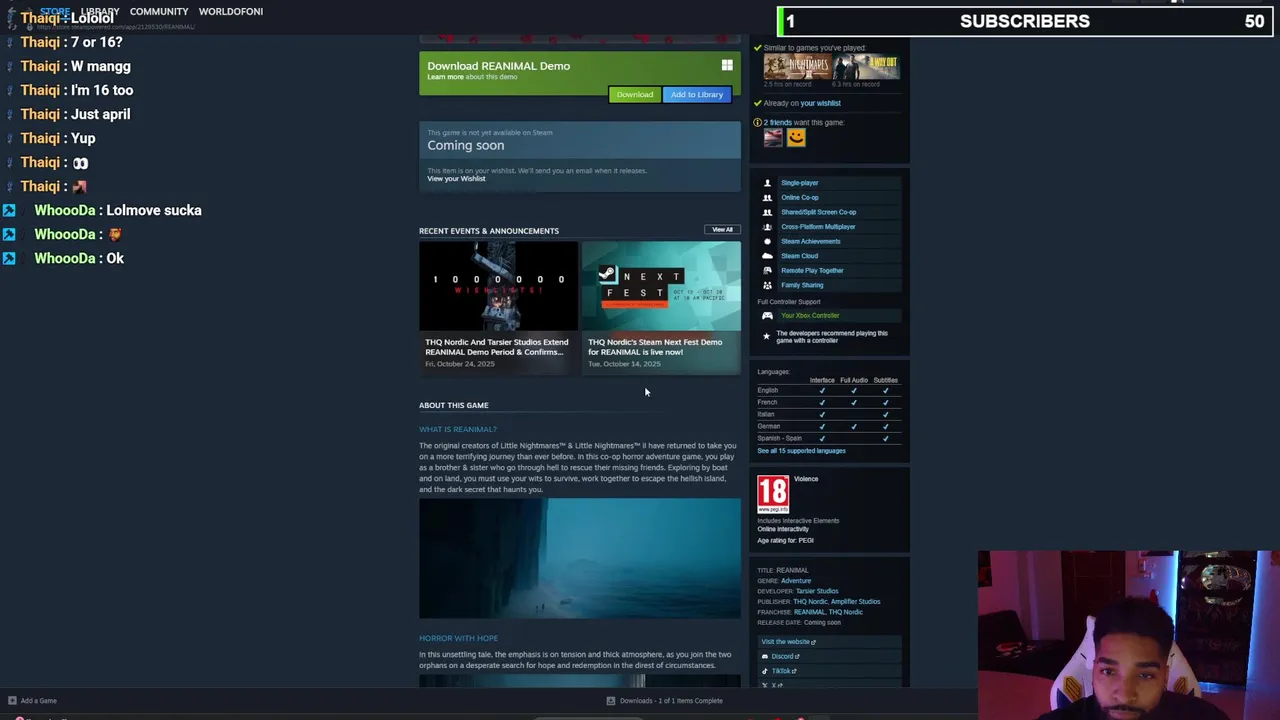
Task: Open the Amplifier Studios publisher link
Action: click(856, 602)
